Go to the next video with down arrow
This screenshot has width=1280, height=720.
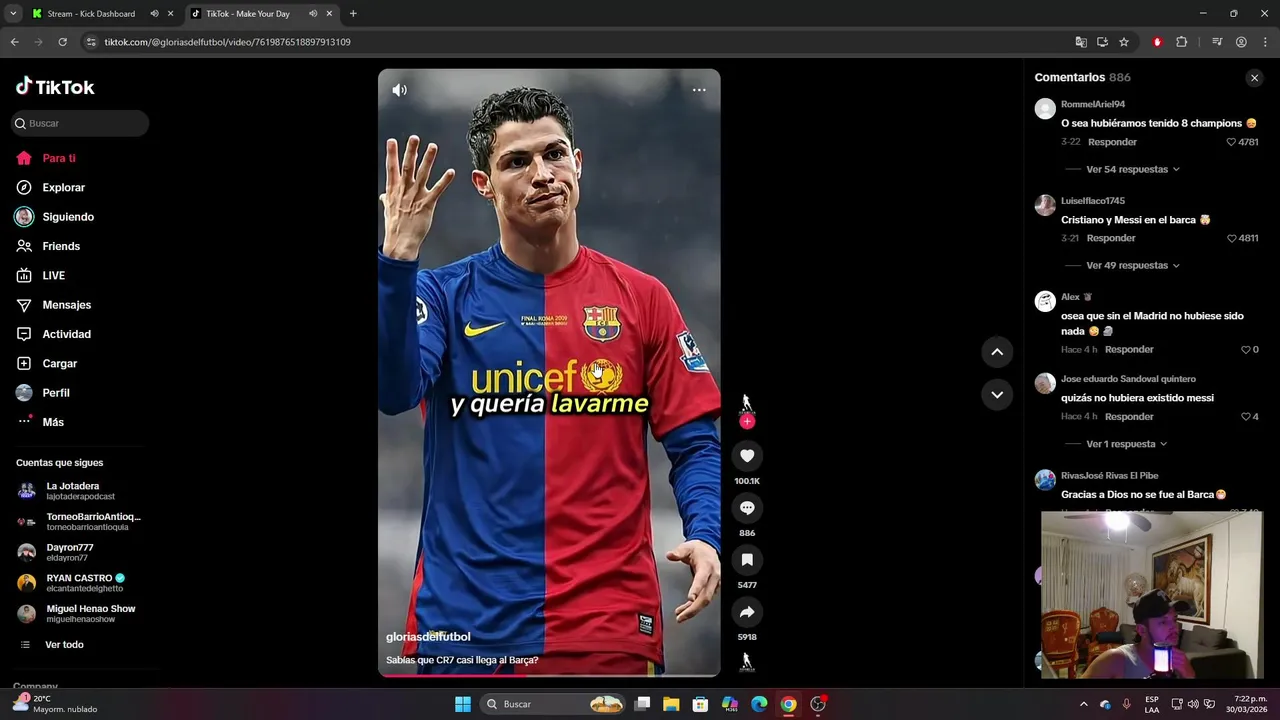pos(997,395)
